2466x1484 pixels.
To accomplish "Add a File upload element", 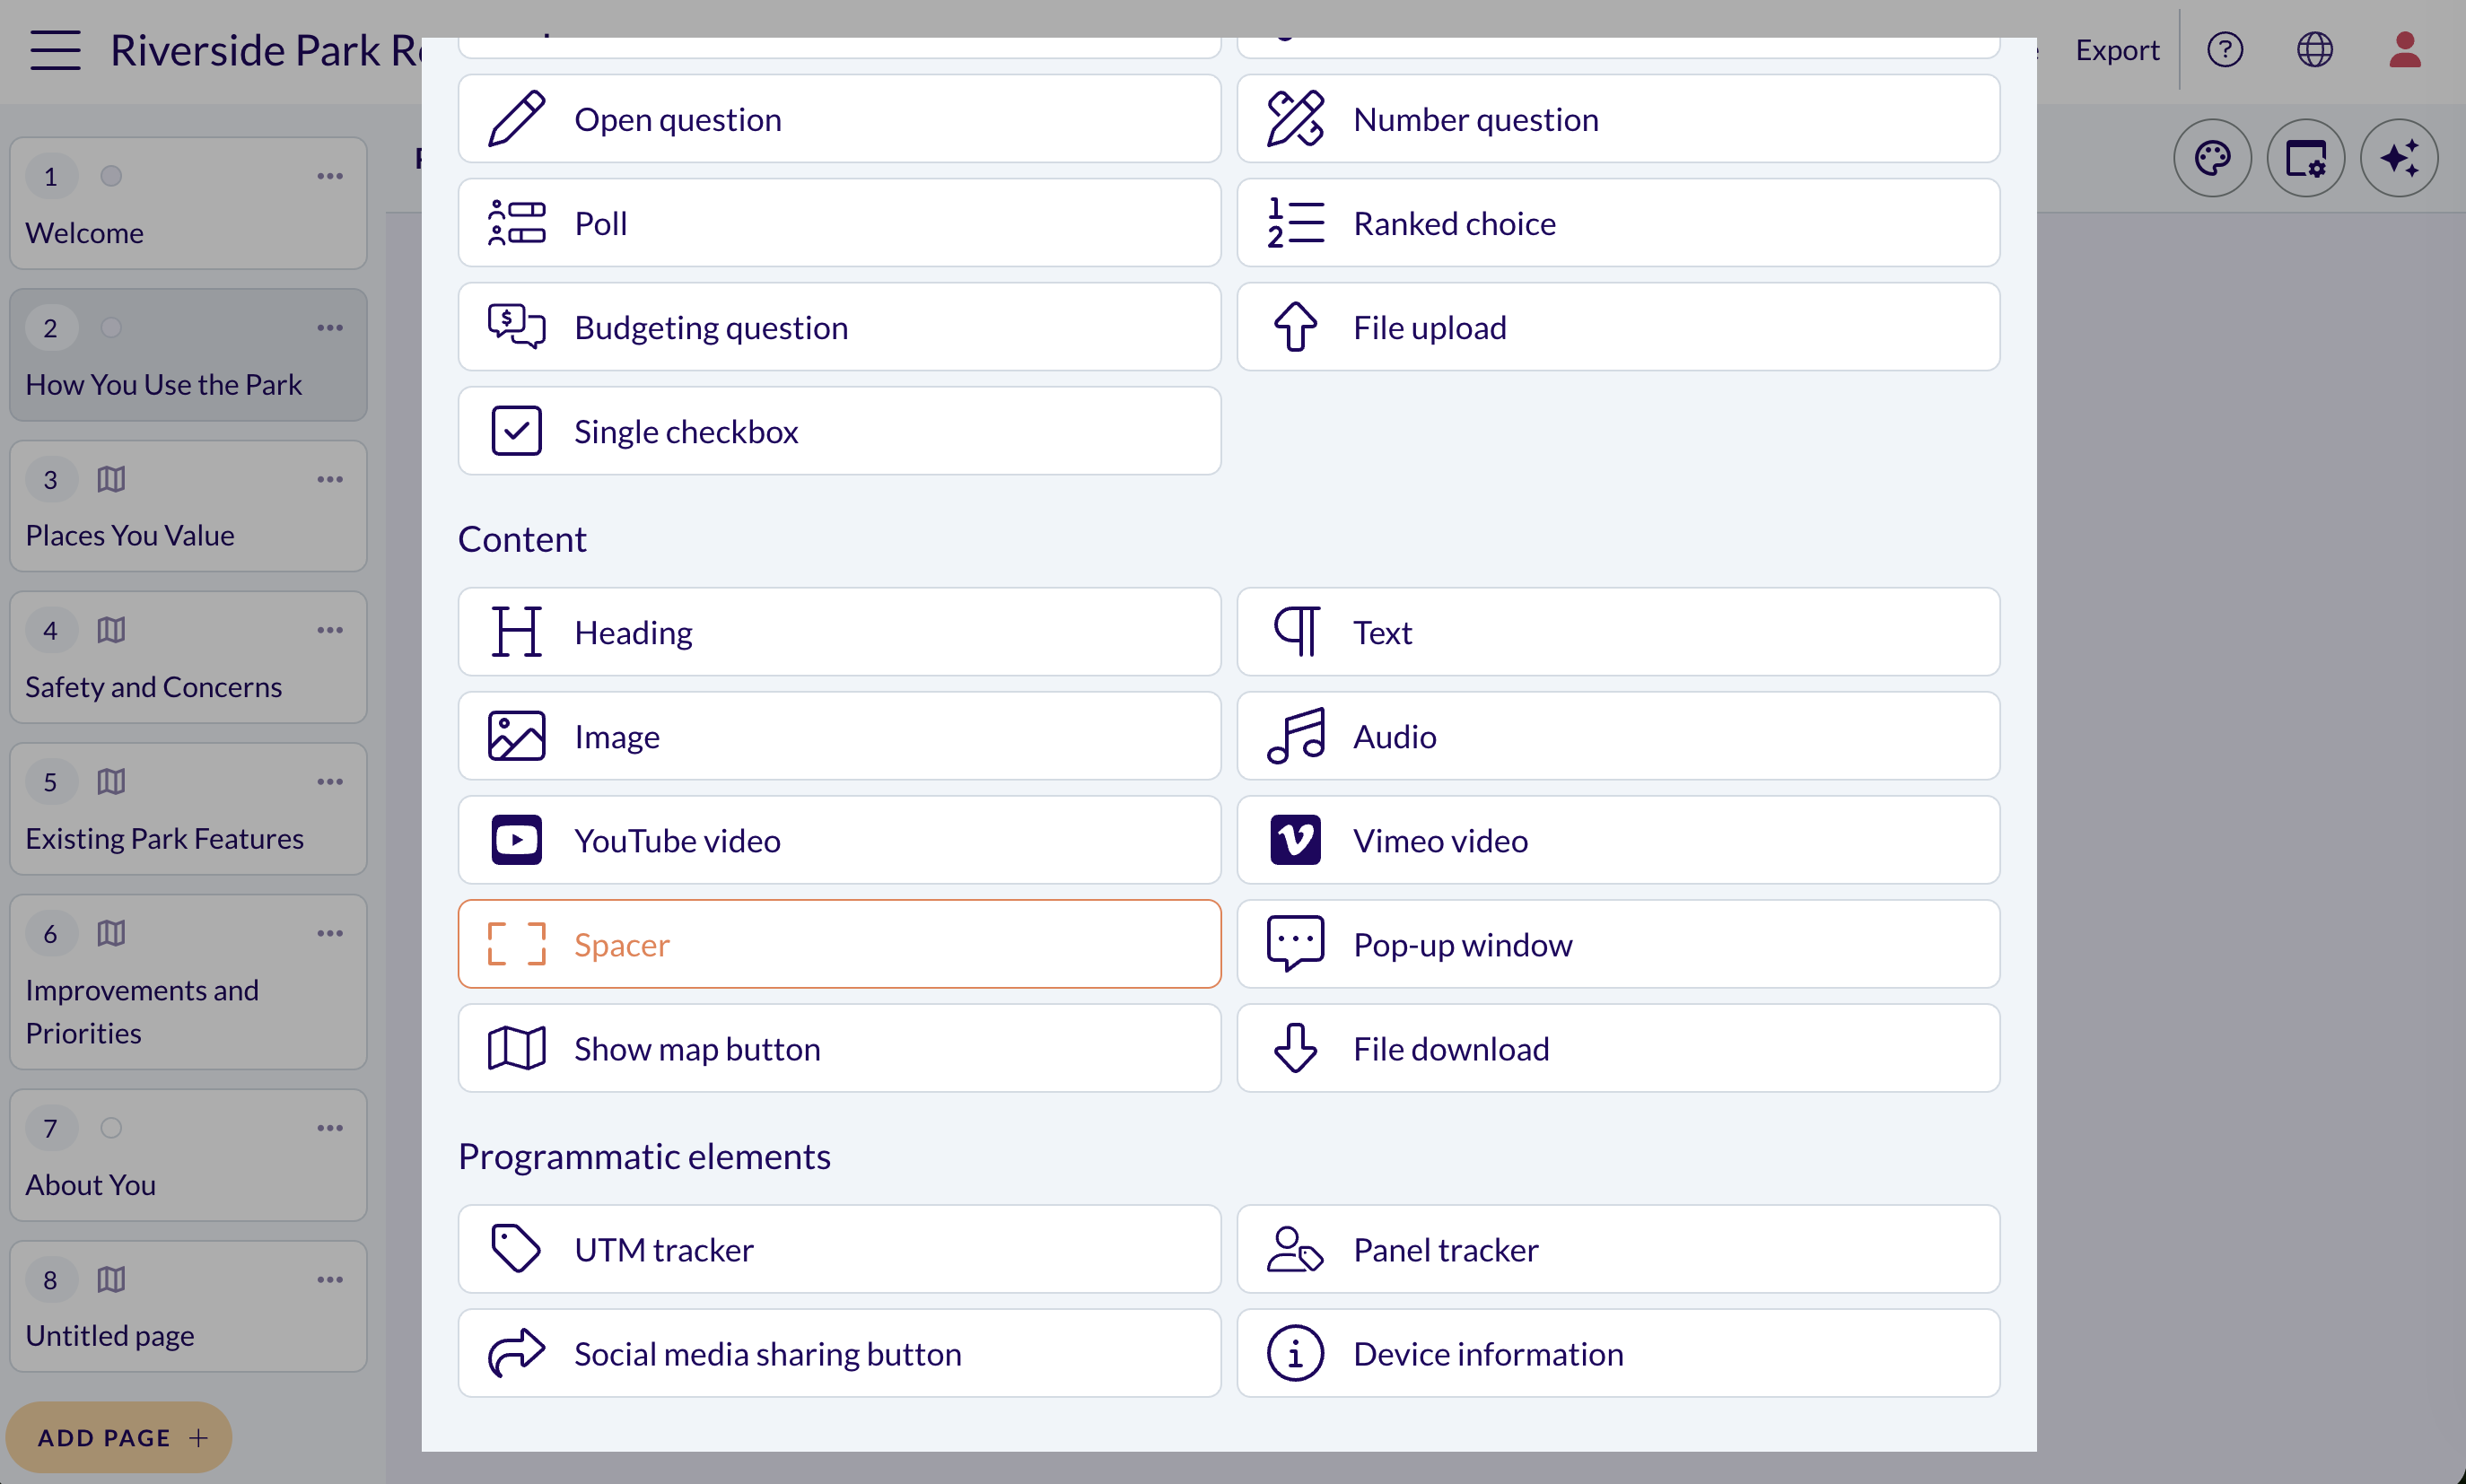I will click(1618, 327).
